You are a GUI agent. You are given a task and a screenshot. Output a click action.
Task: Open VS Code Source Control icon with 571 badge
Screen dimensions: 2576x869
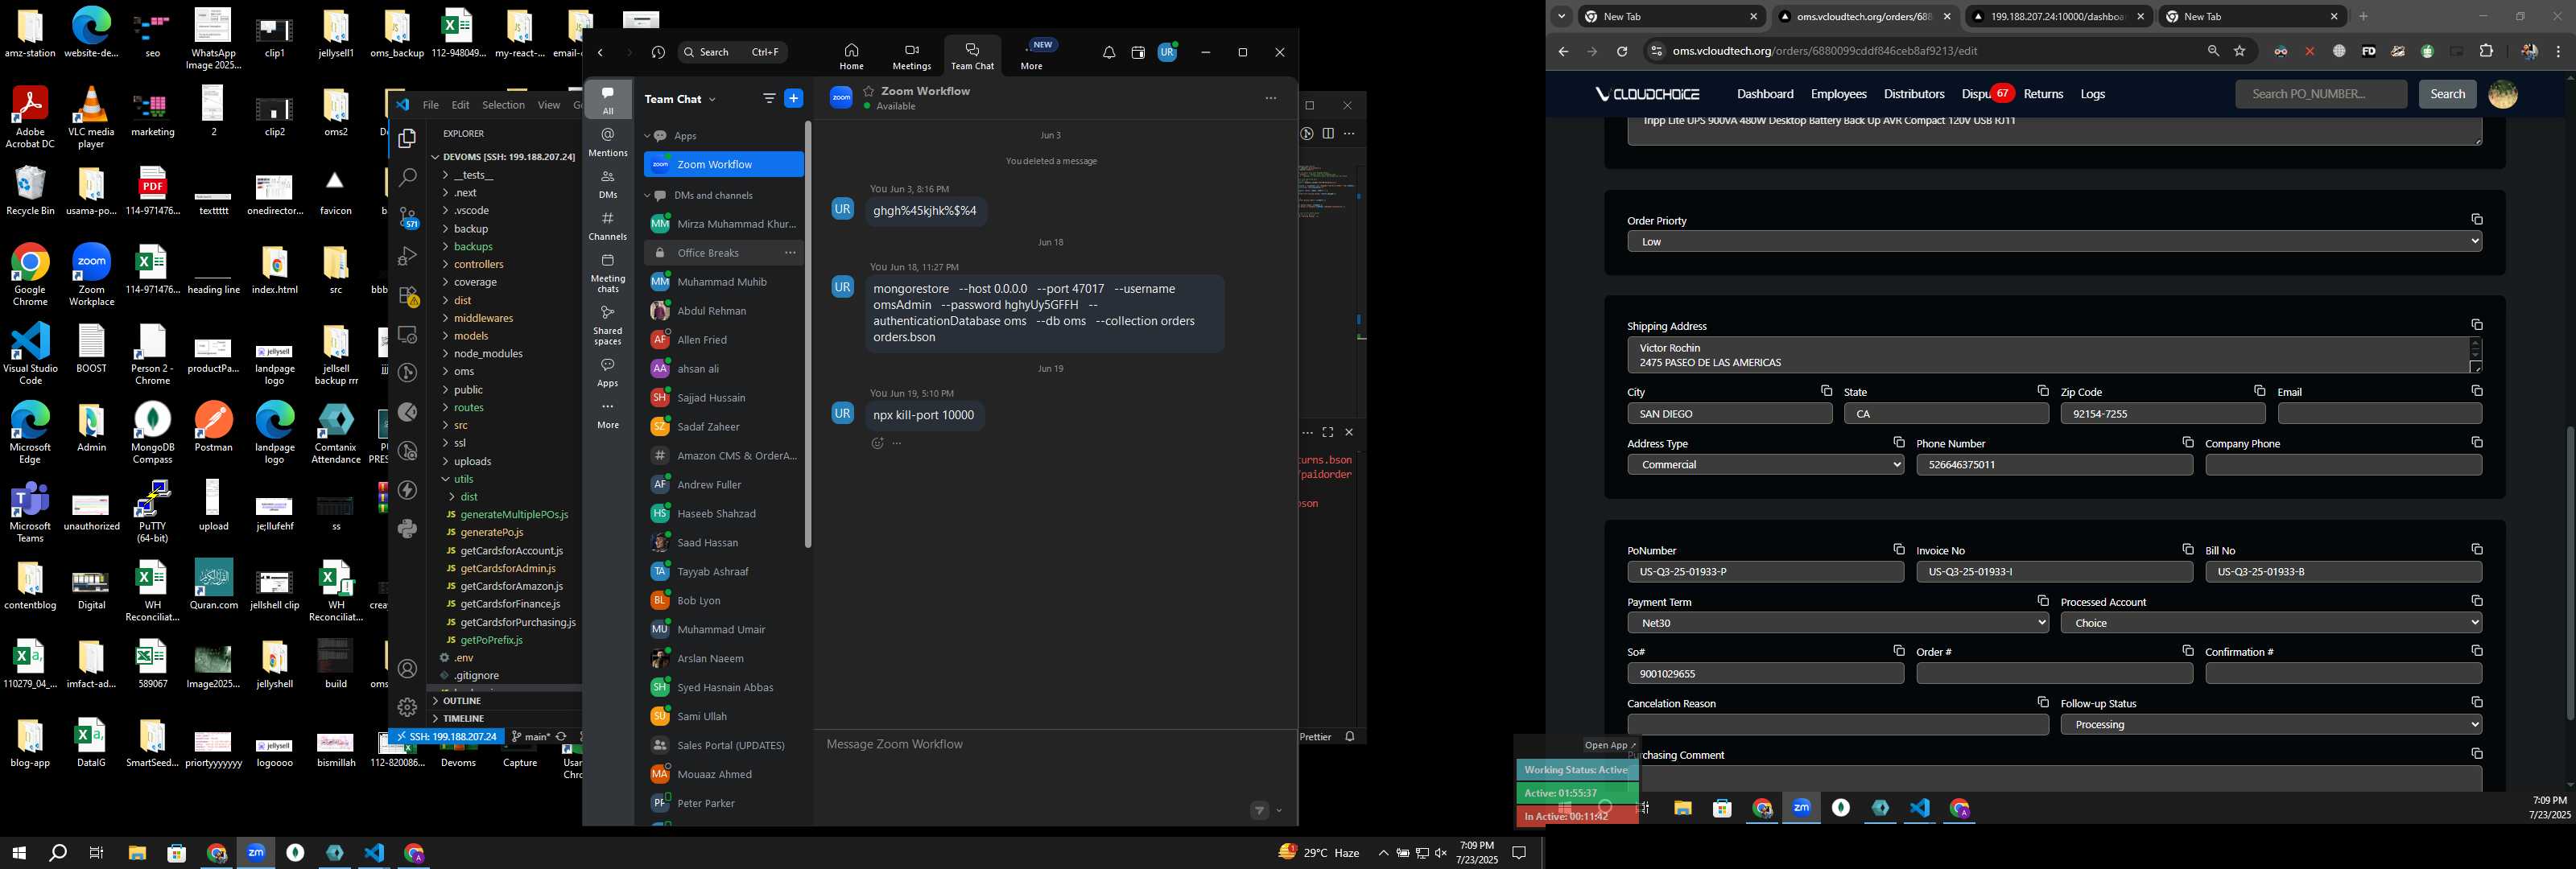pos(407,217)
